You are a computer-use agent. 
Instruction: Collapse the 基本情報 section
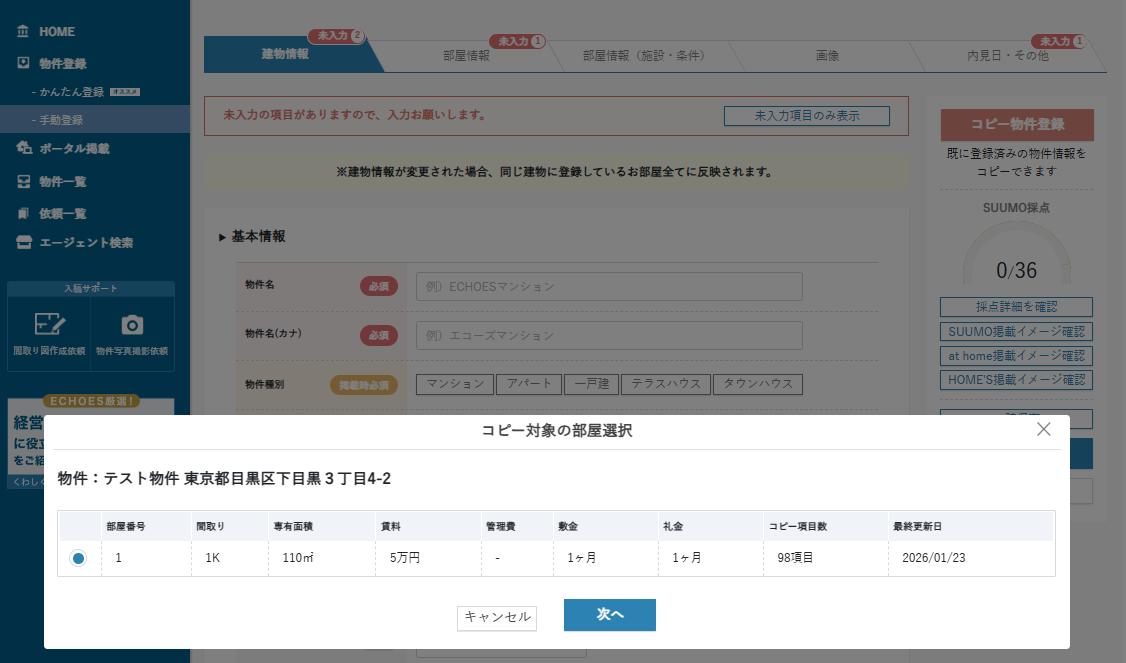(222, 237)
